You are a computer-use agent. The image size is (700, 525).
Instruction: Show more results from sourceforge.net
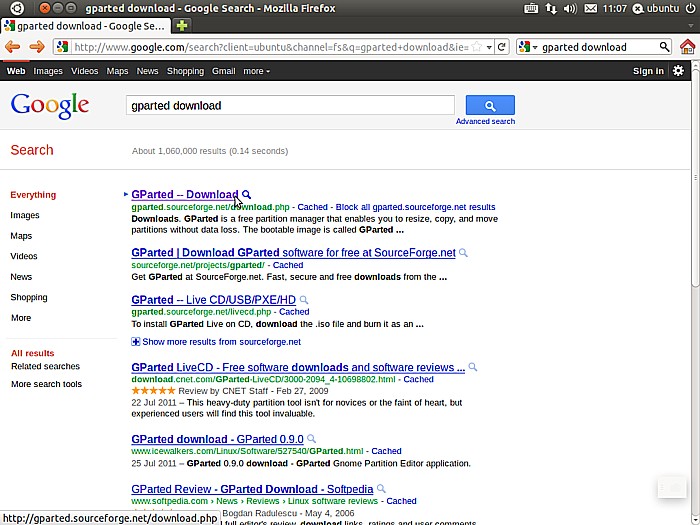[221, 342]
